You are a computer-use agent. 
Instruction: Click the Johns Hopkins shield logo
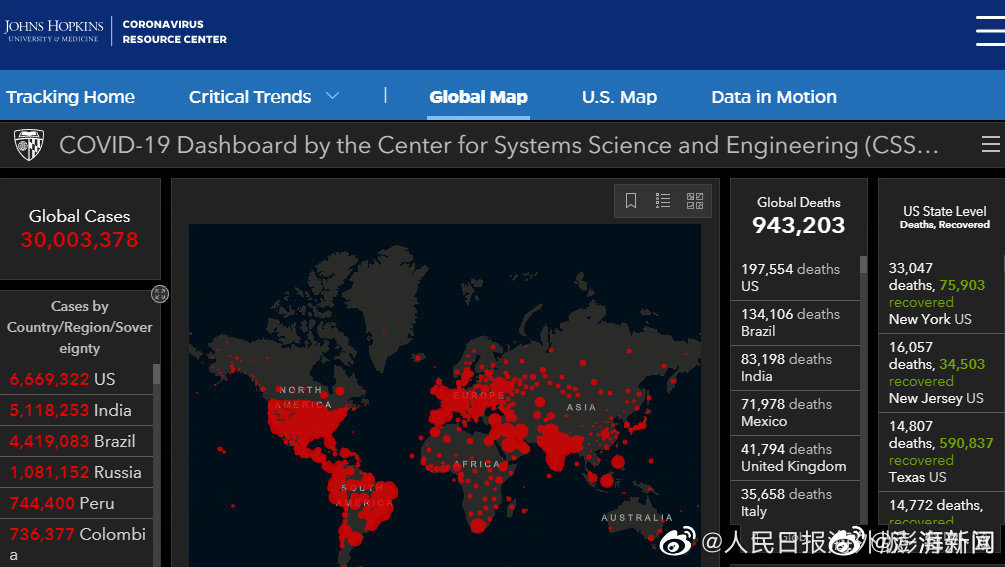point(29,144)
